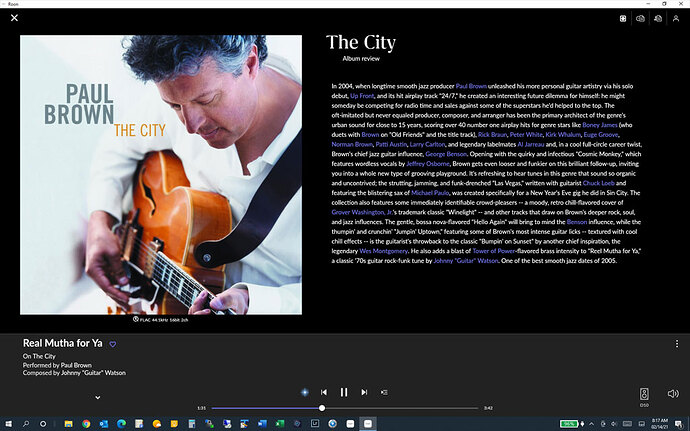The image size is (690, 431).
Task: Open the Norman Brown artist link
Action: 352,144
